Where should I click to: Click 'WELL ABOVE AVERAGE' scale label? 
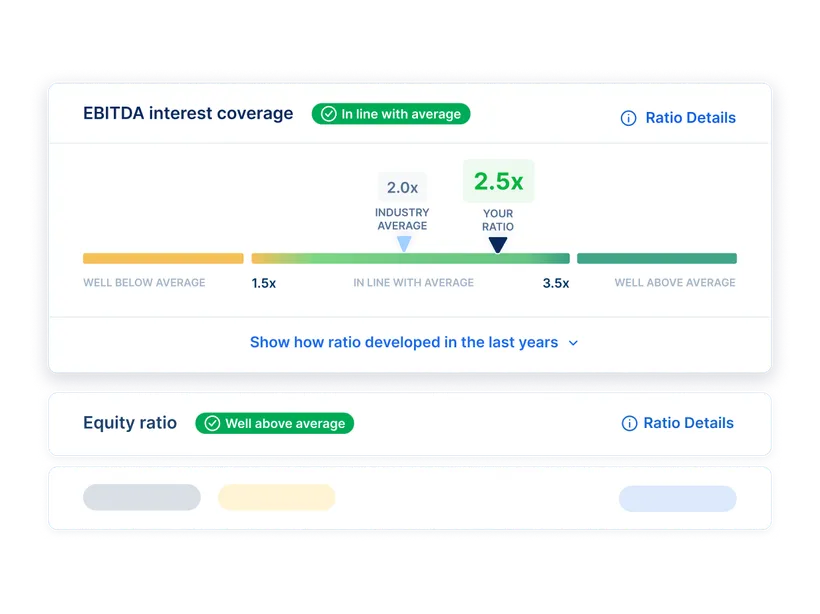pos(675,282)
